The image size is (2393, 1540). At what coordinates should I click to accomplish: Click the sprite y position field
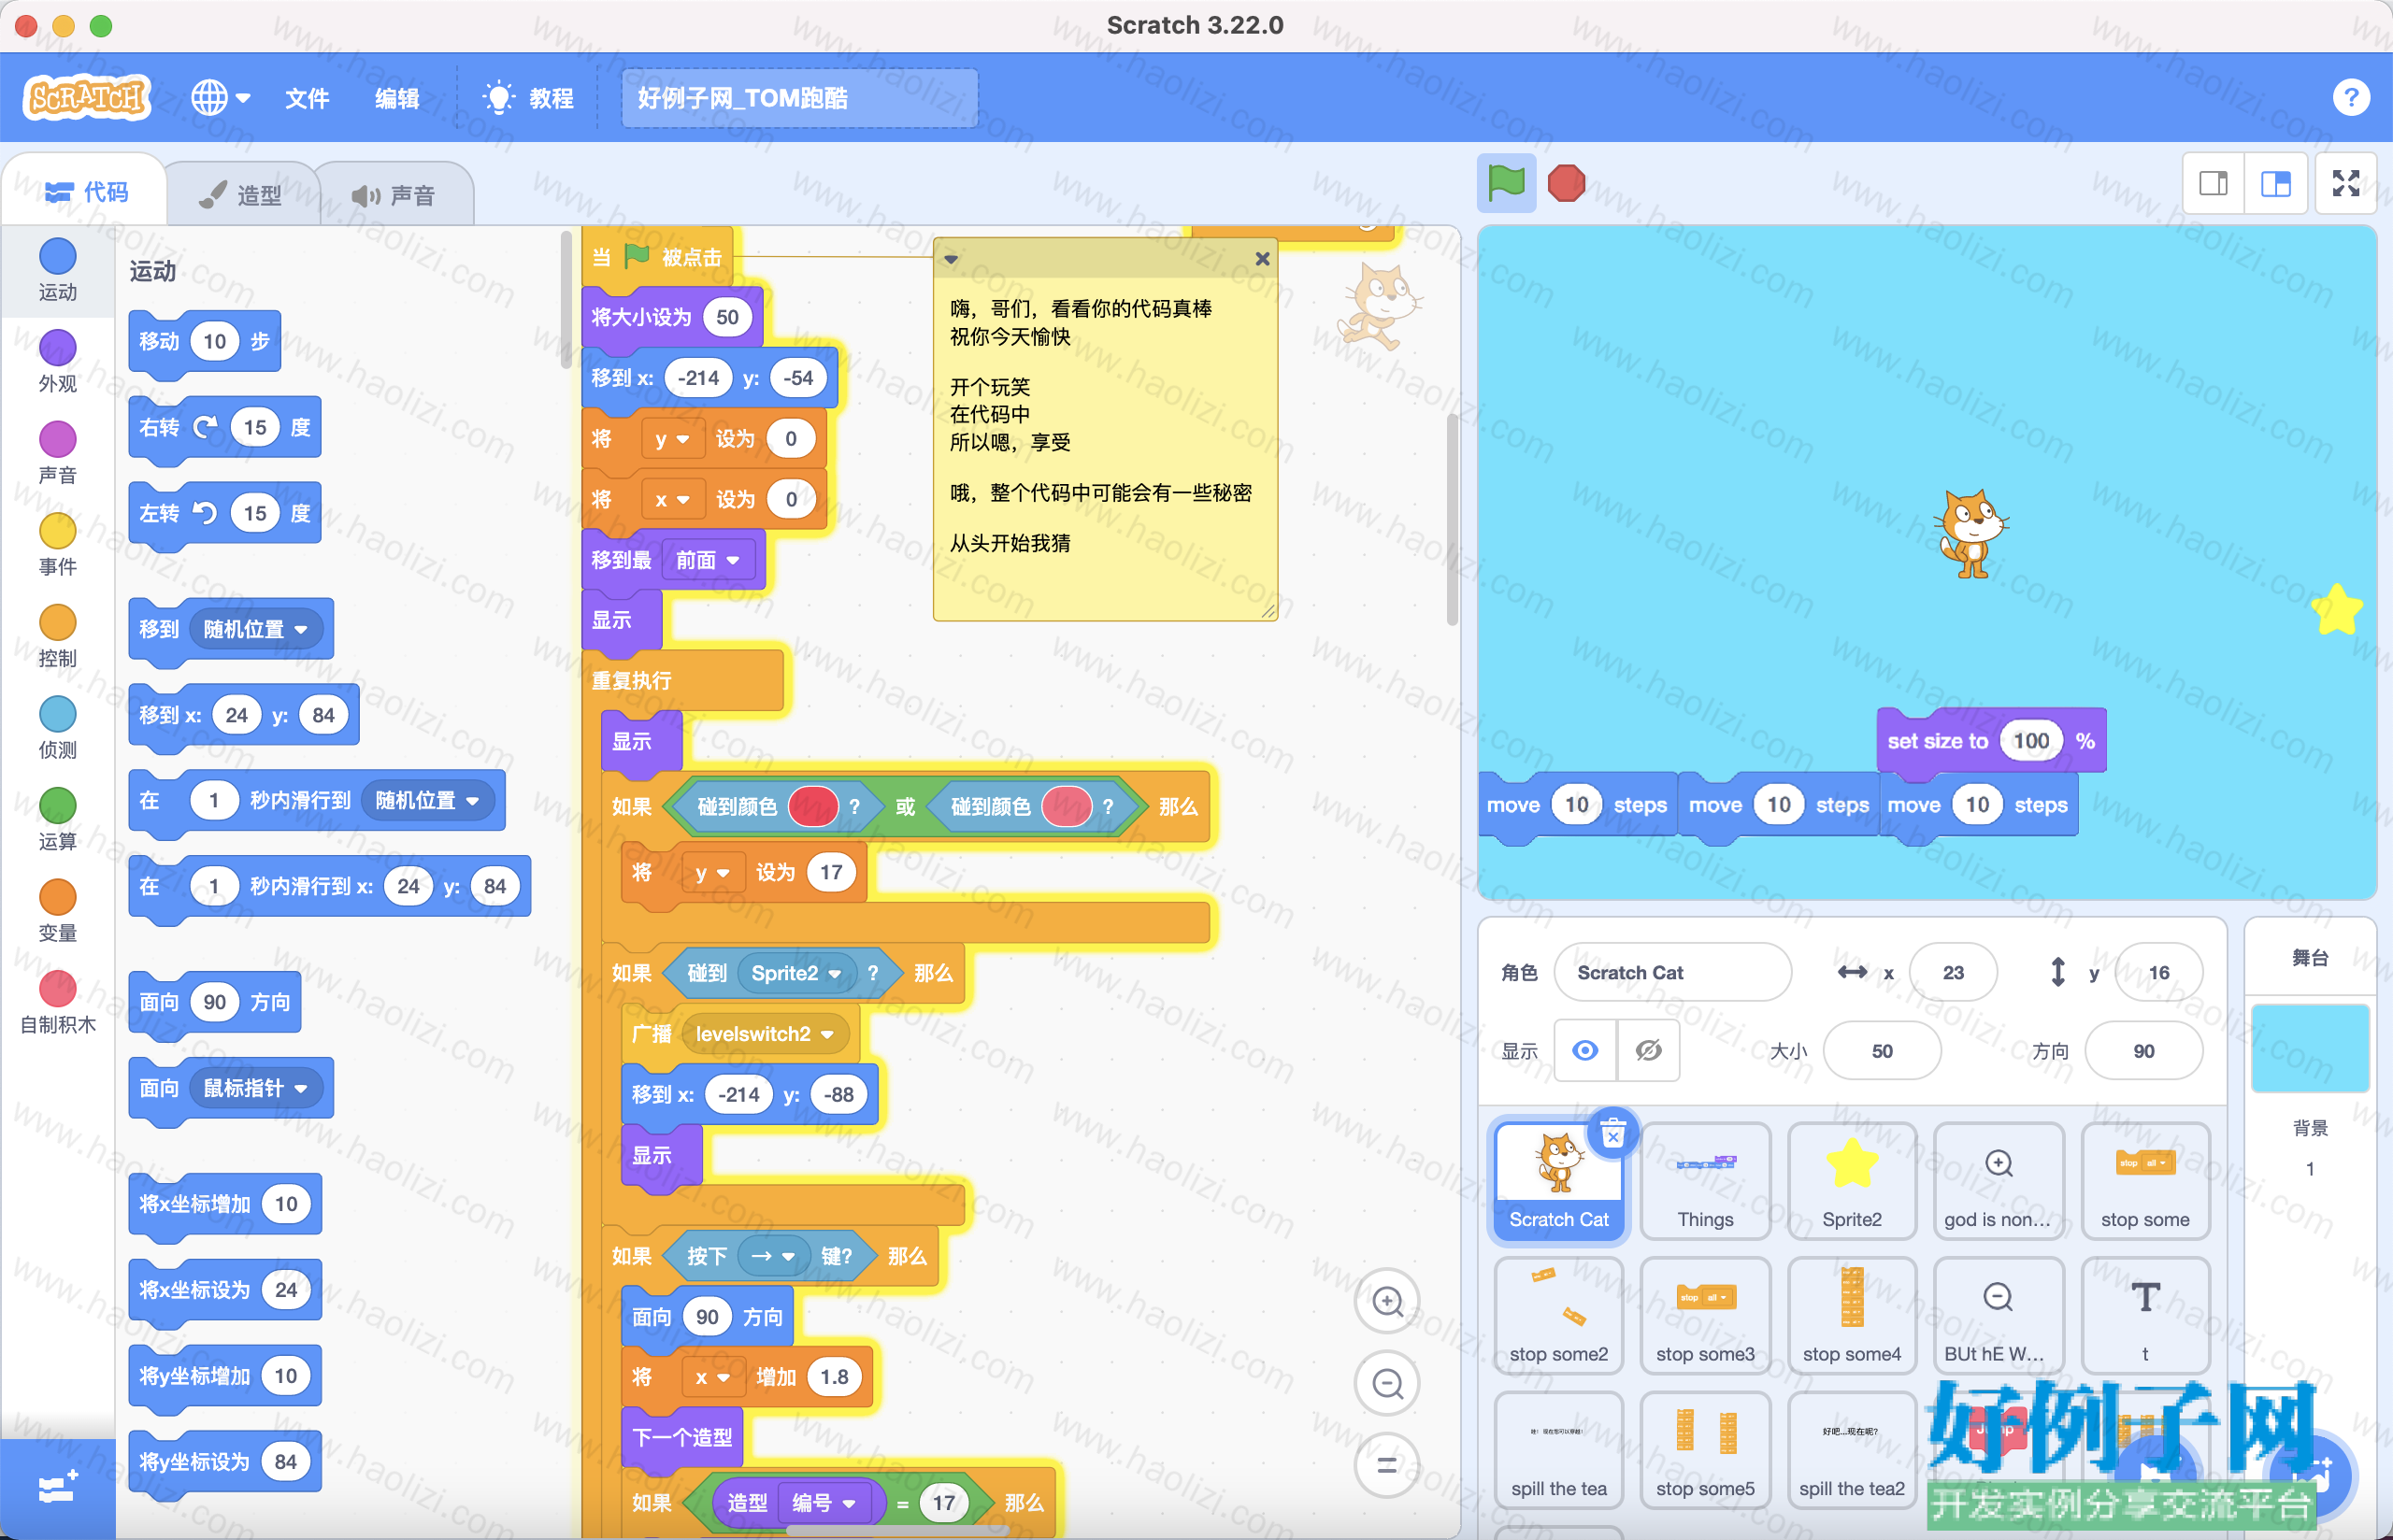click(2158, 972)
